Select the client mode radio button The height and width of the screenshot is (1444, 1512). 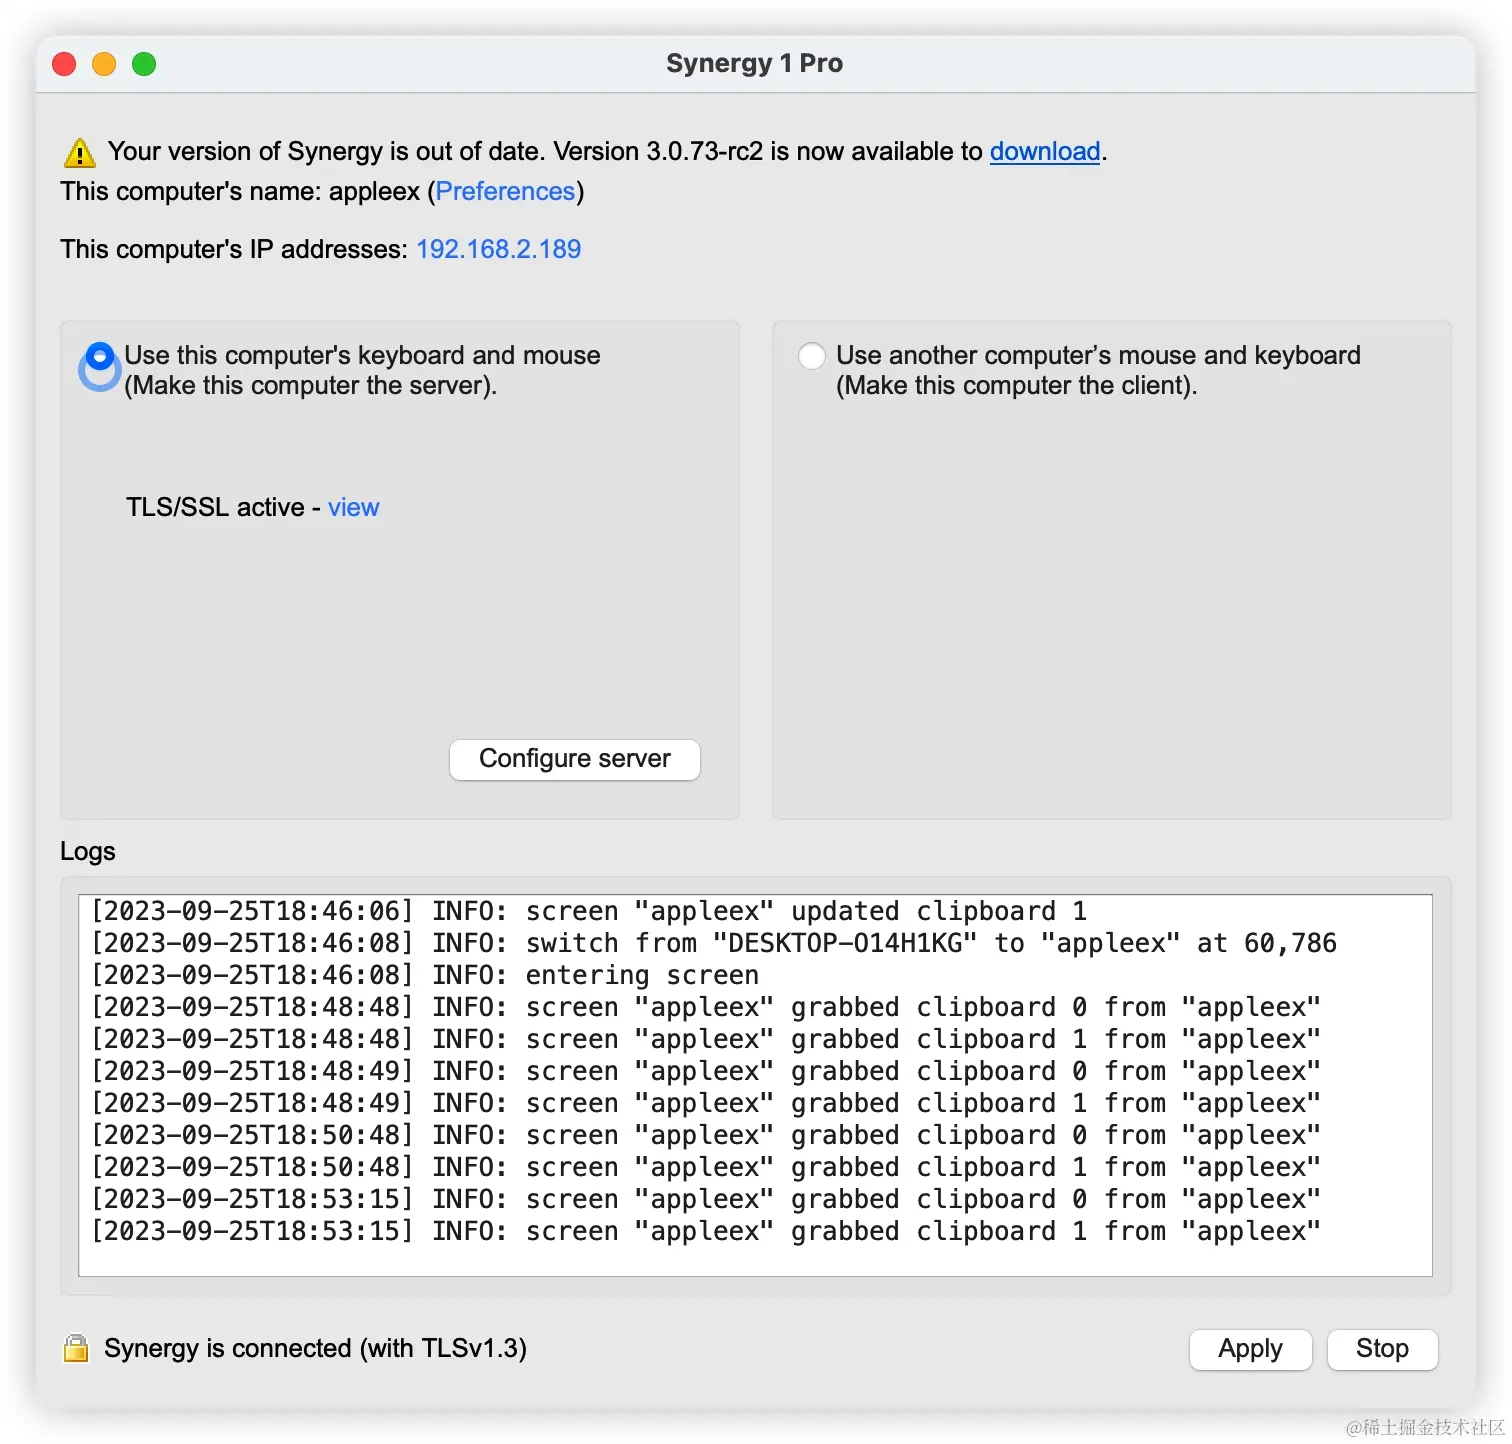pos(812,356)
